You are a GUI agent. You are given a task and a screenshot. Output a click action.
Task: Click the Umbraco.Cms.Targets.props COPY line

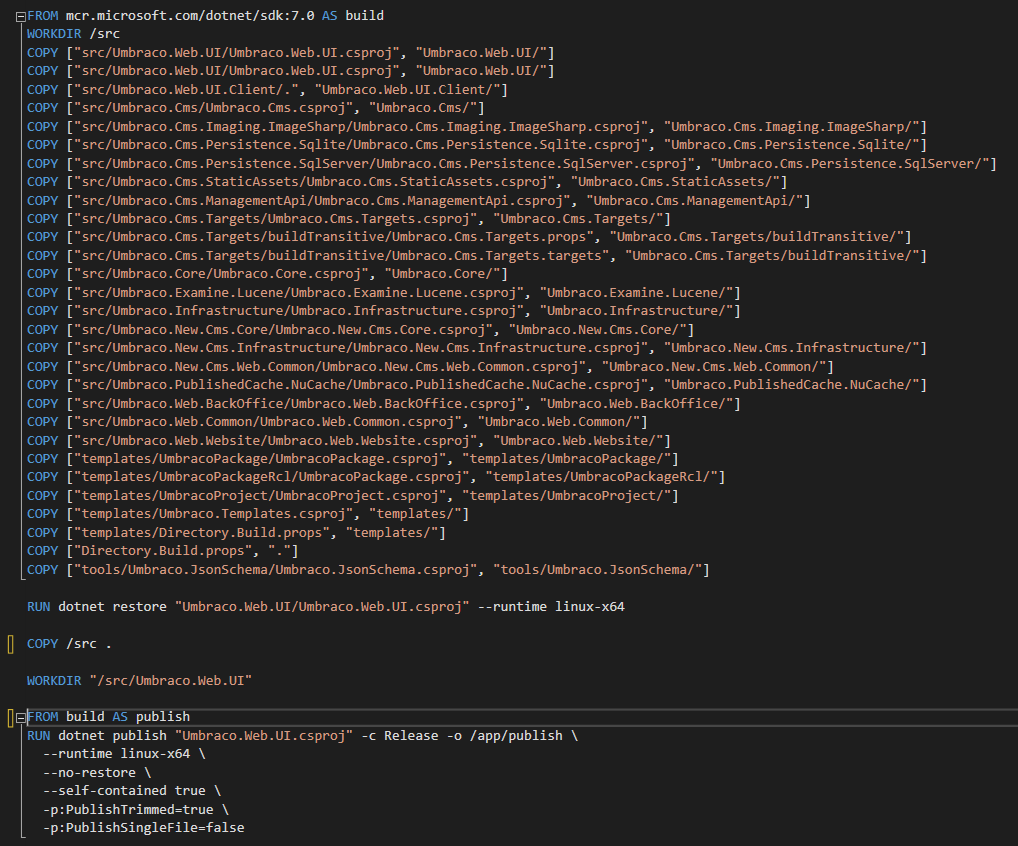tap(469, 237)
